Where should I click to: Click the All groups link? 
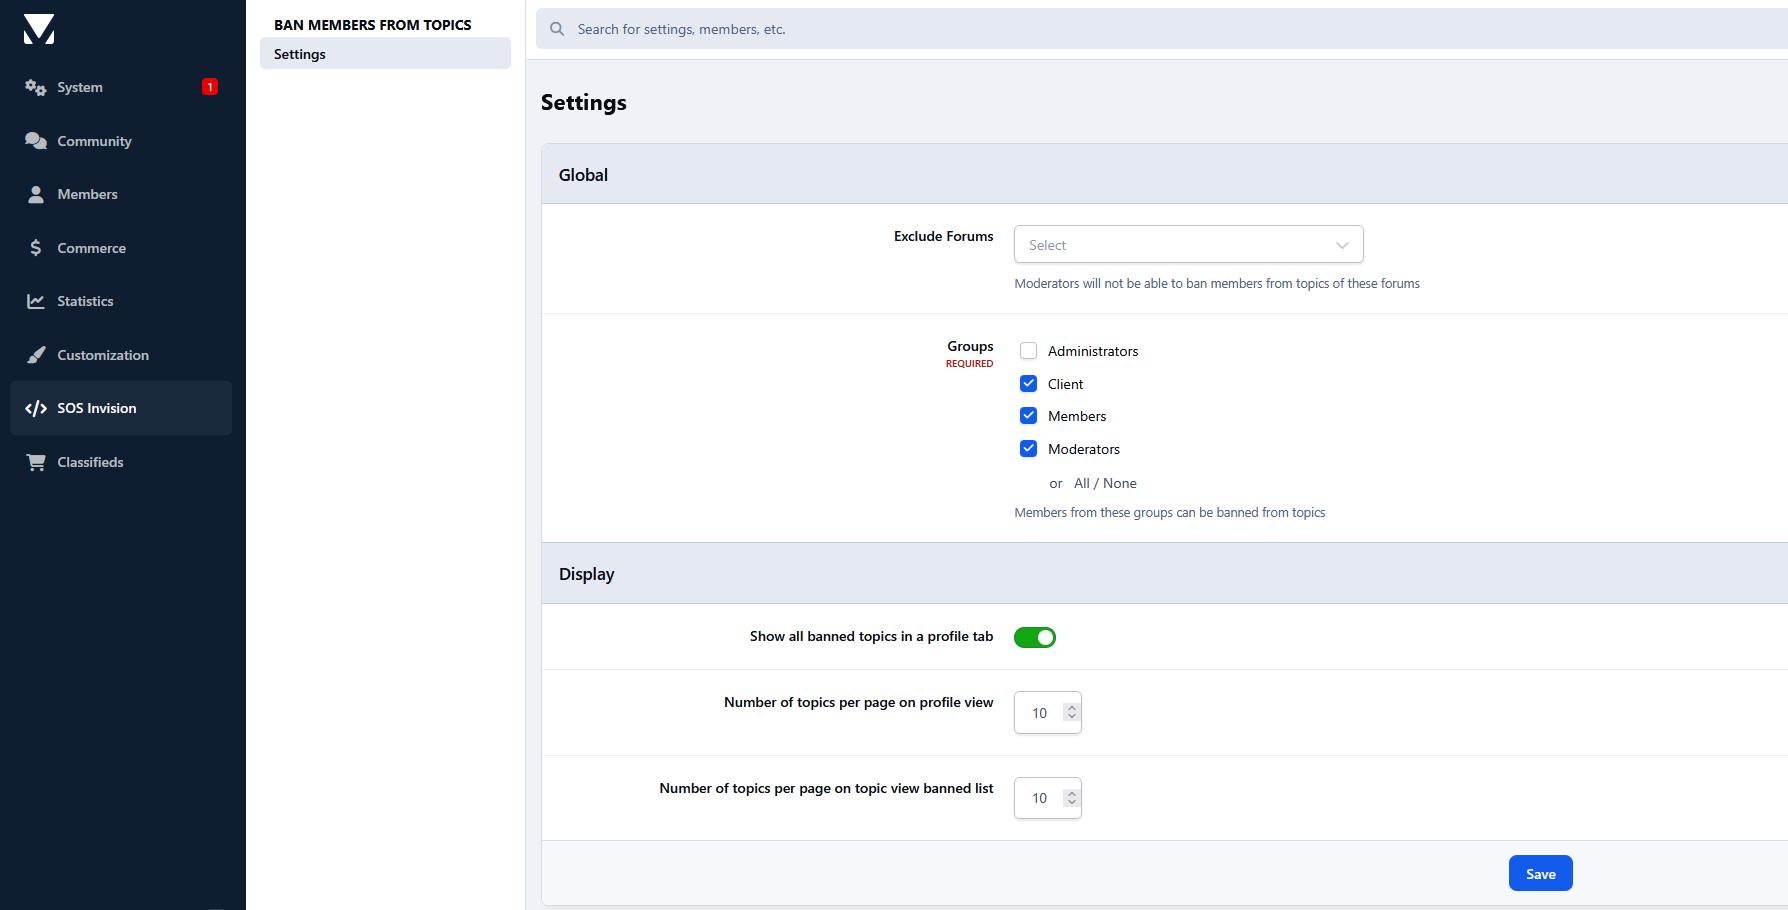[x=1082, y=483]
